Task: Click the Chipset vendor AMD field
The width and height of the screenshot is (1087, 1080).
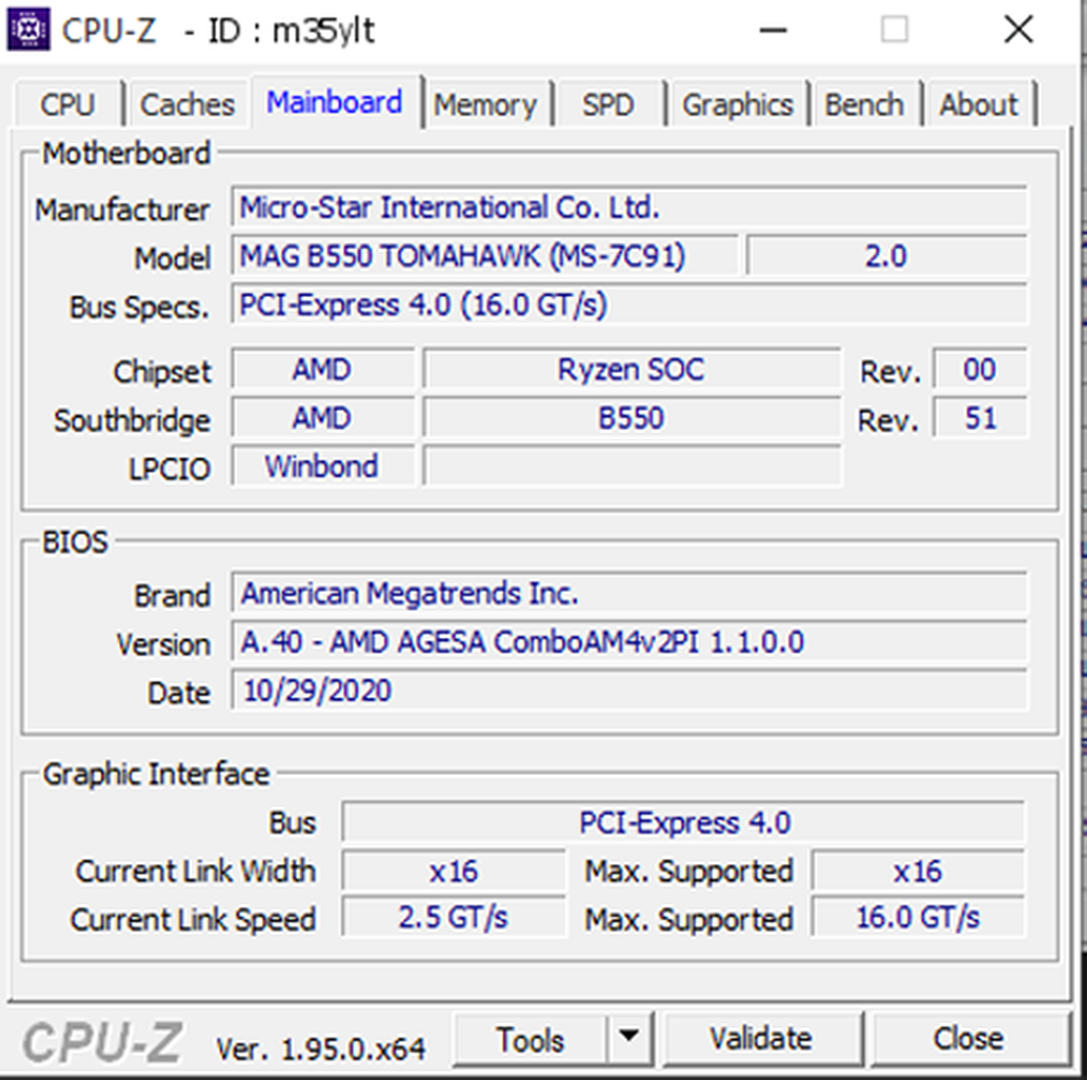Action: tap(323, 369)
